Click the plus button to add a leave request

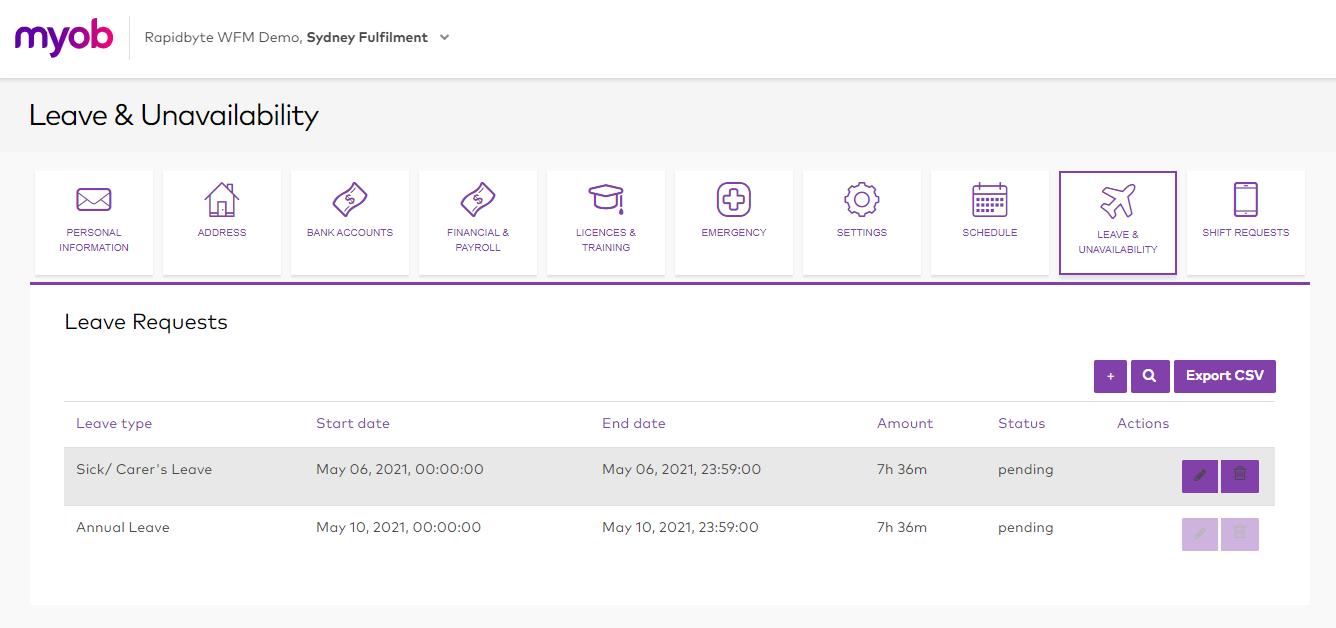pos(1110,375)
